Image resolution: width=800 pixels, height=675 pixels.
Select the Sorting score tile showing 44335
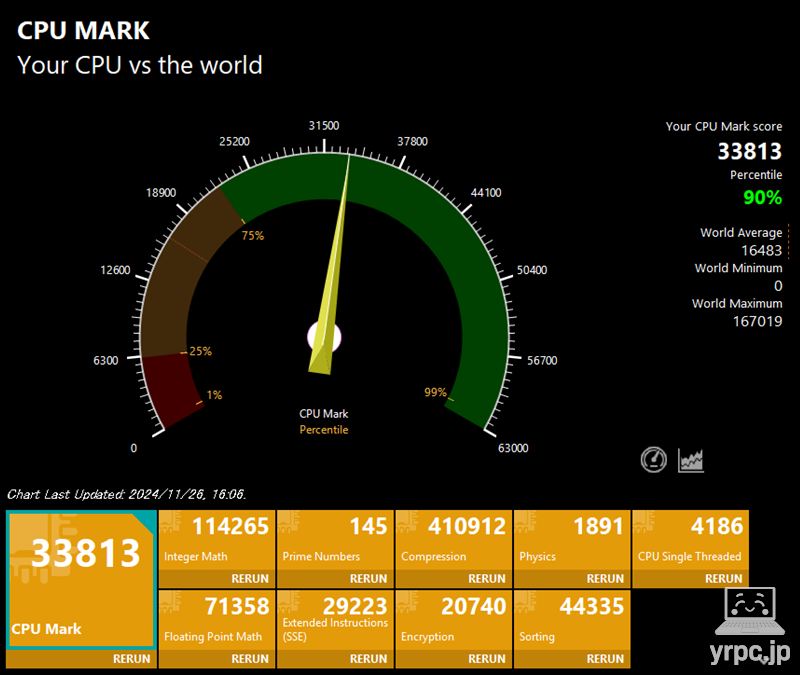[570, 620]
